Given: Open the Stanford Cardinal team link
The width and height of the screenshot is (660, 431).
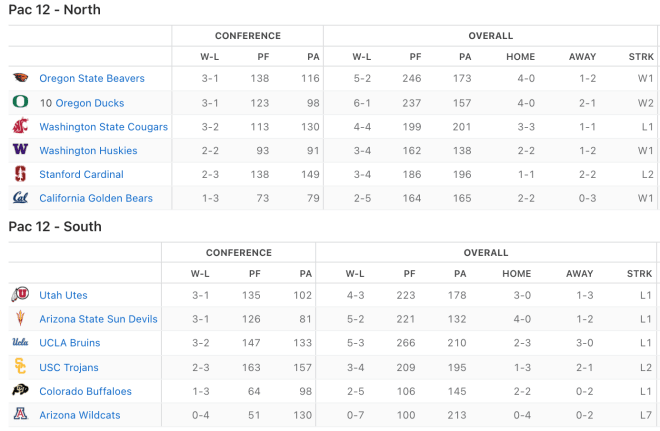Looking at the screenshot, I should [81, 174].
